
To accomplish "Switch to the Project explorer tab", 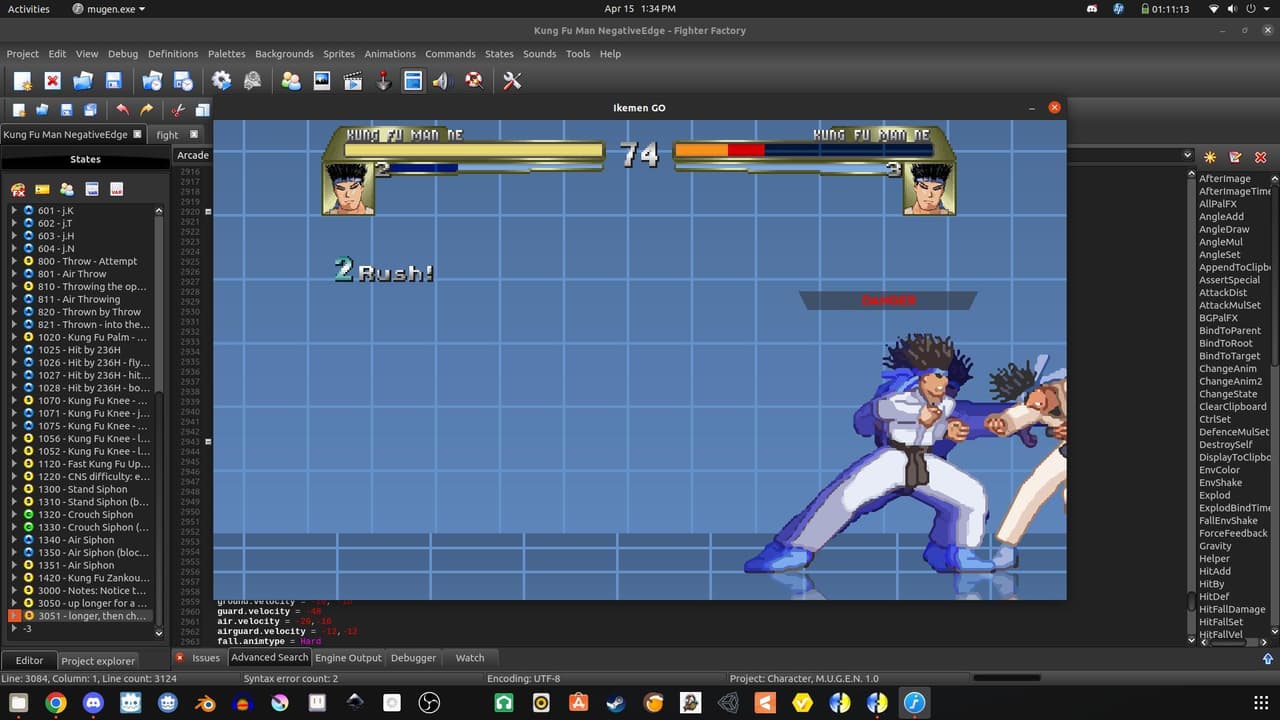I will pyautogui.click(x=98, y=661).
